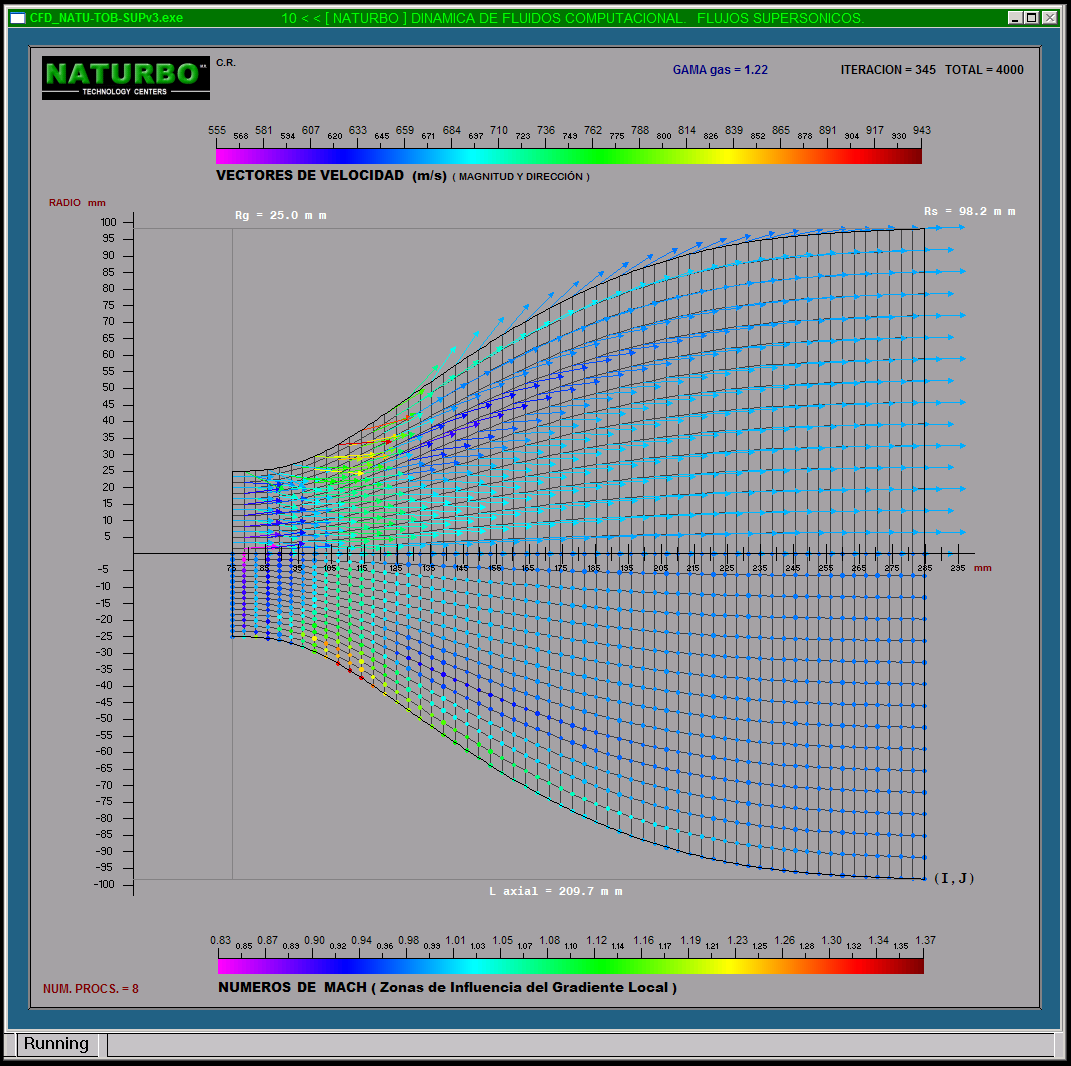1071x1066 pixels.
Task: Click the application icon in the title bar
Action: click(x=18, y=18)
